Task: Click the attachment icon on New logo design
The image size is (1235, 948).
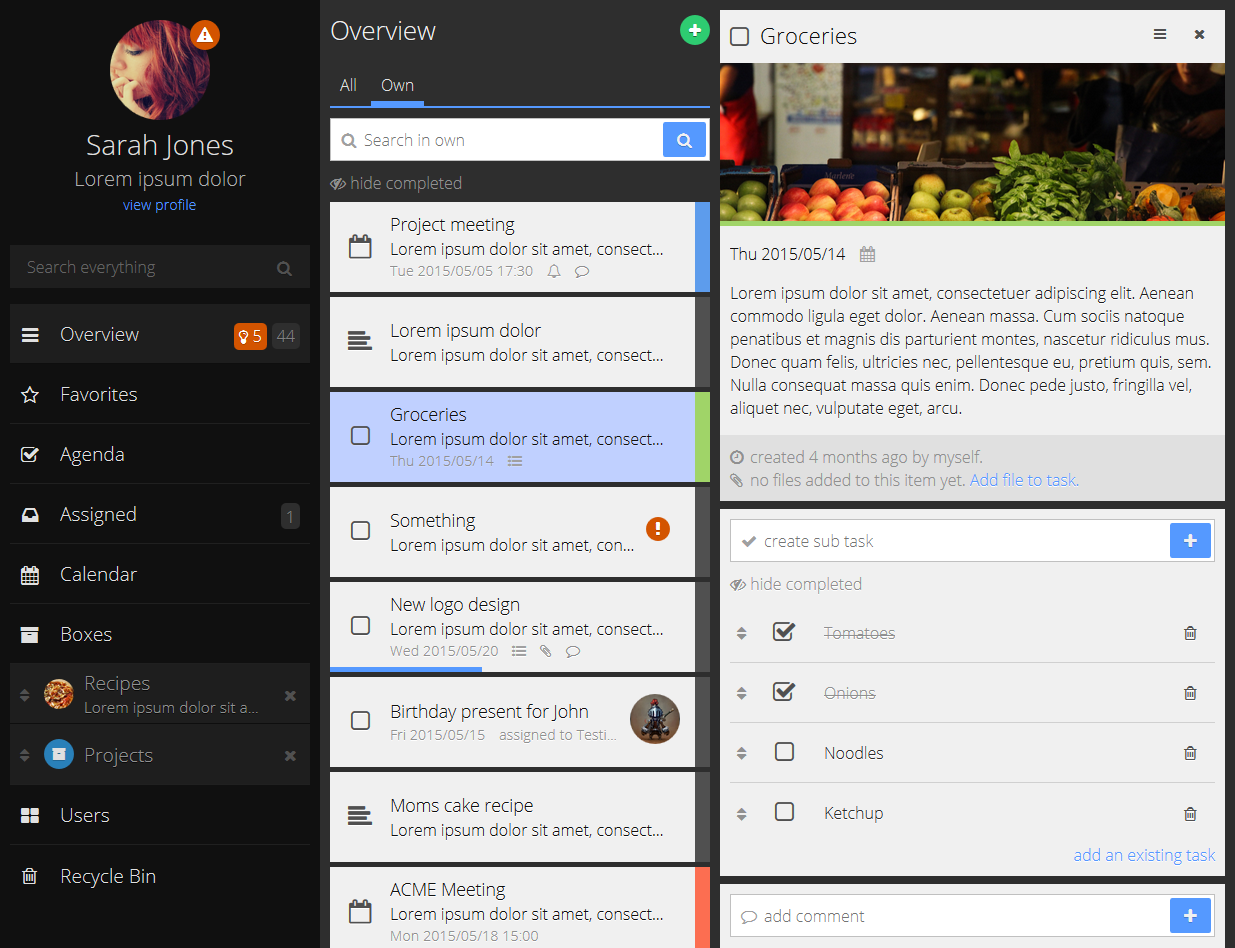Action: (x=545, y=651)
